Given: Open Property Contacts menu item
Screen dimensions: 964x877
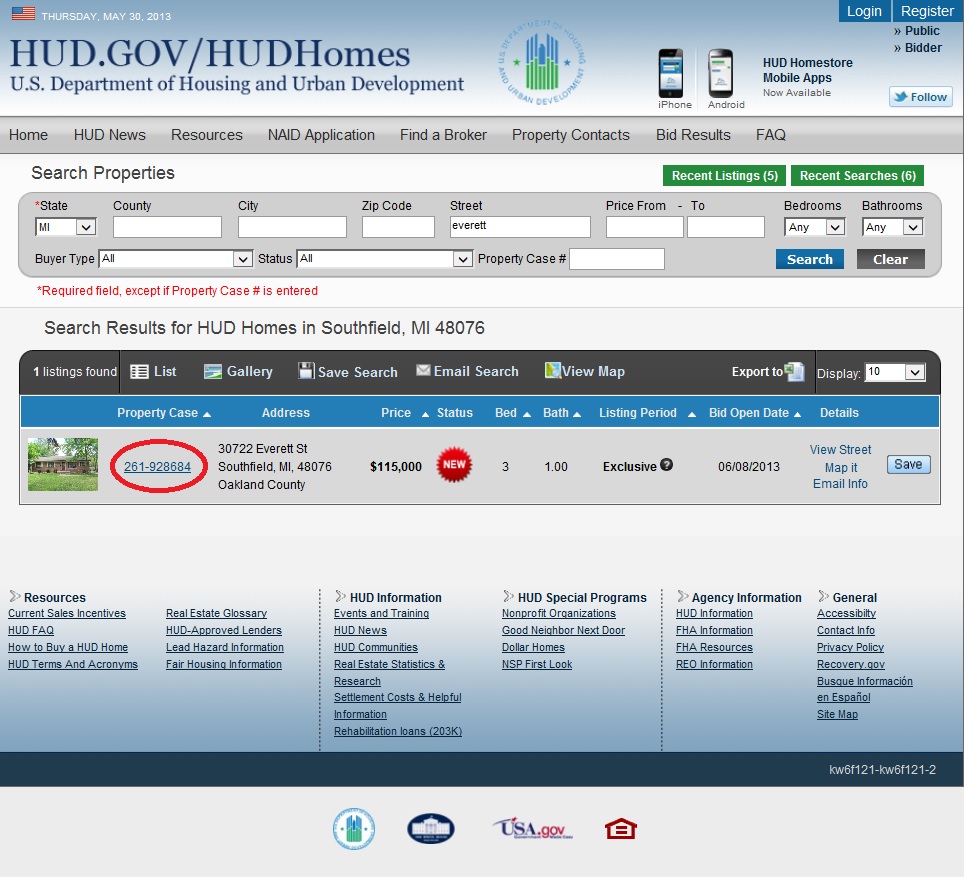Looking at the screenshot, I should pyautogui.click(x=571, y=135).
